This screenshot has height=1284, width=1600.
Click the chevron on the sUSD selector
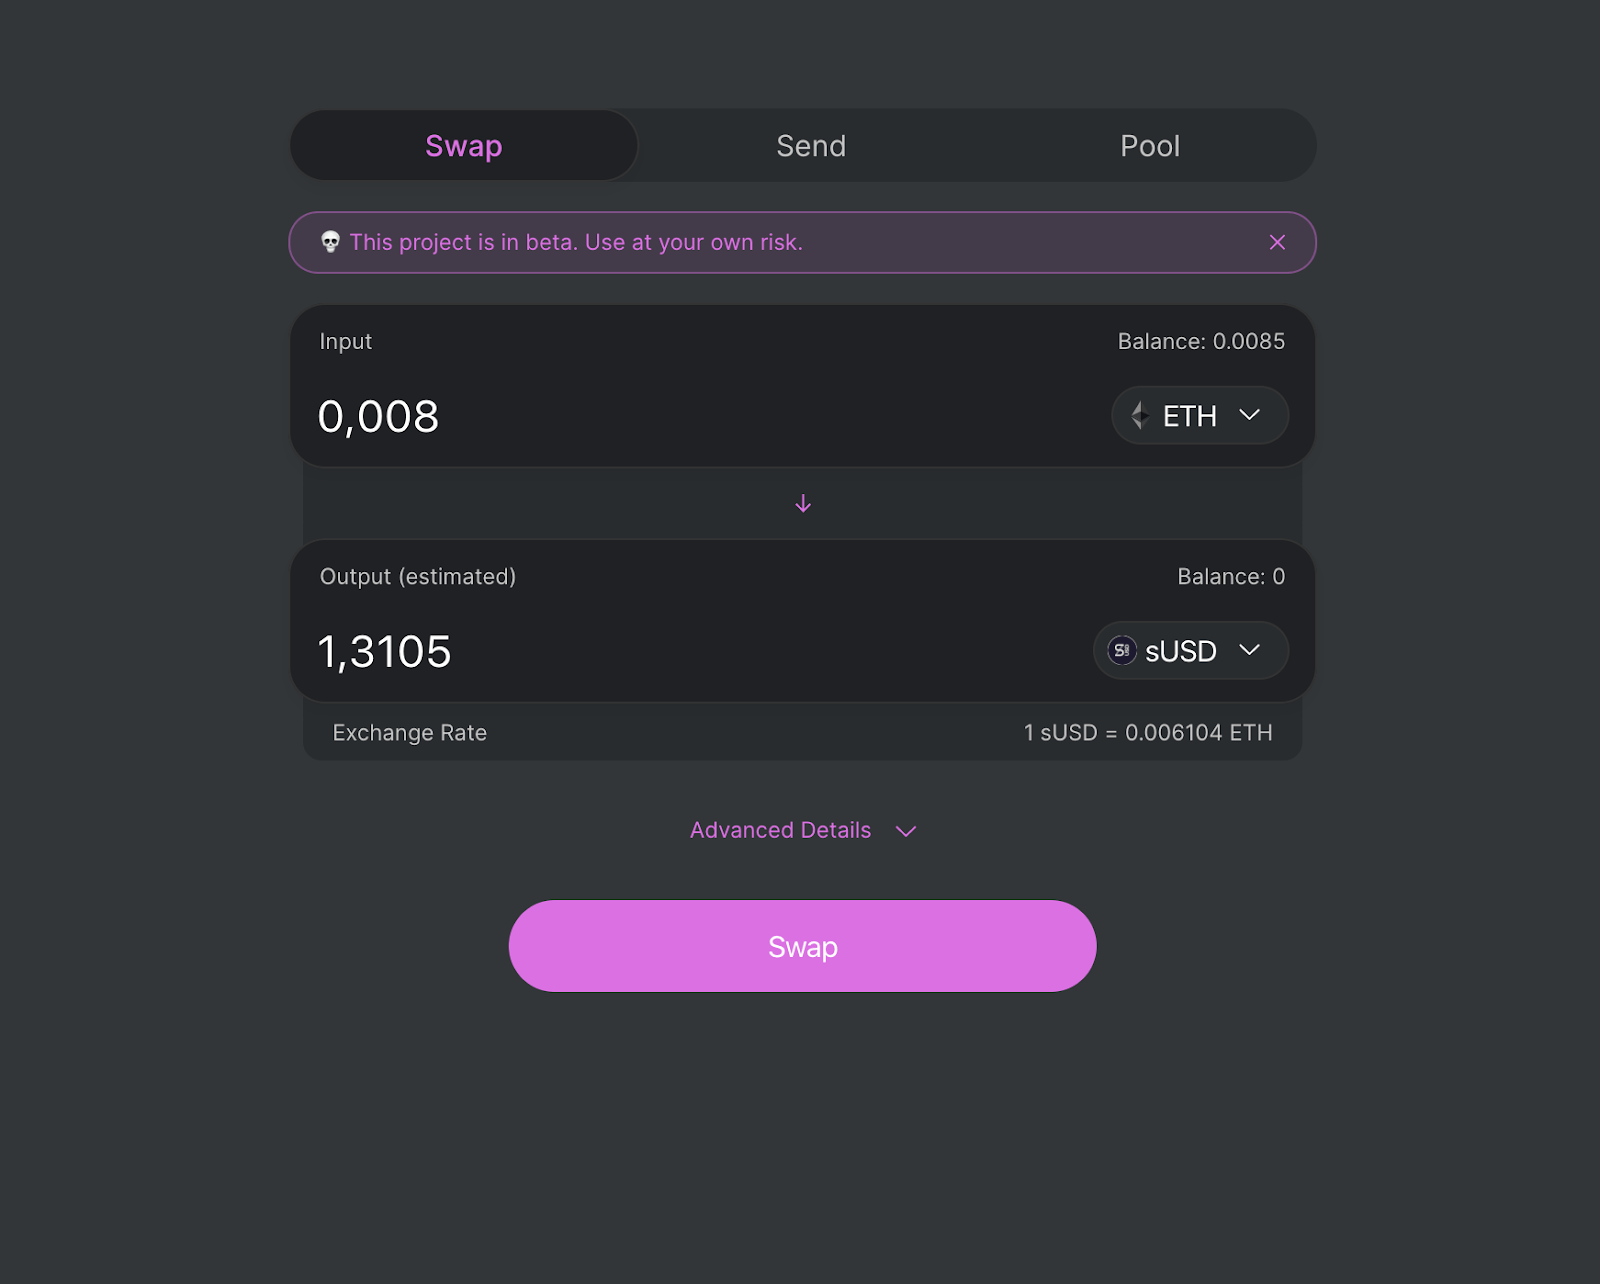tap(1250, 650)
